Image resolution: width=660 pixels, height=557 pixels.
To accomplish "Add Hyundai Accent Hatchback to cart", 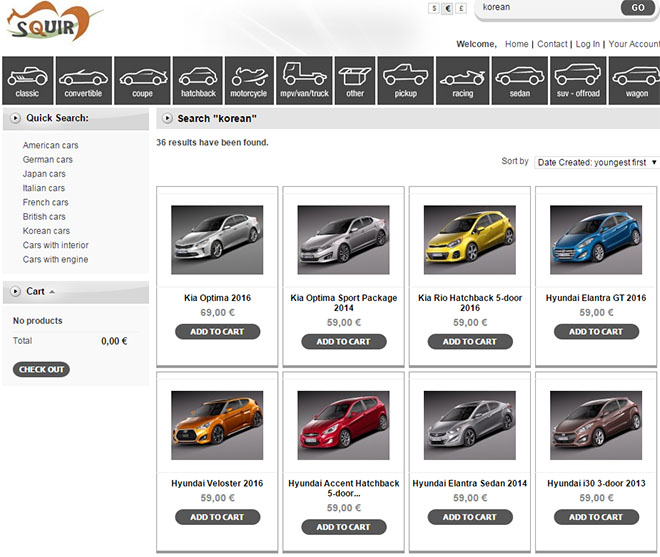I will coord(343,527).
